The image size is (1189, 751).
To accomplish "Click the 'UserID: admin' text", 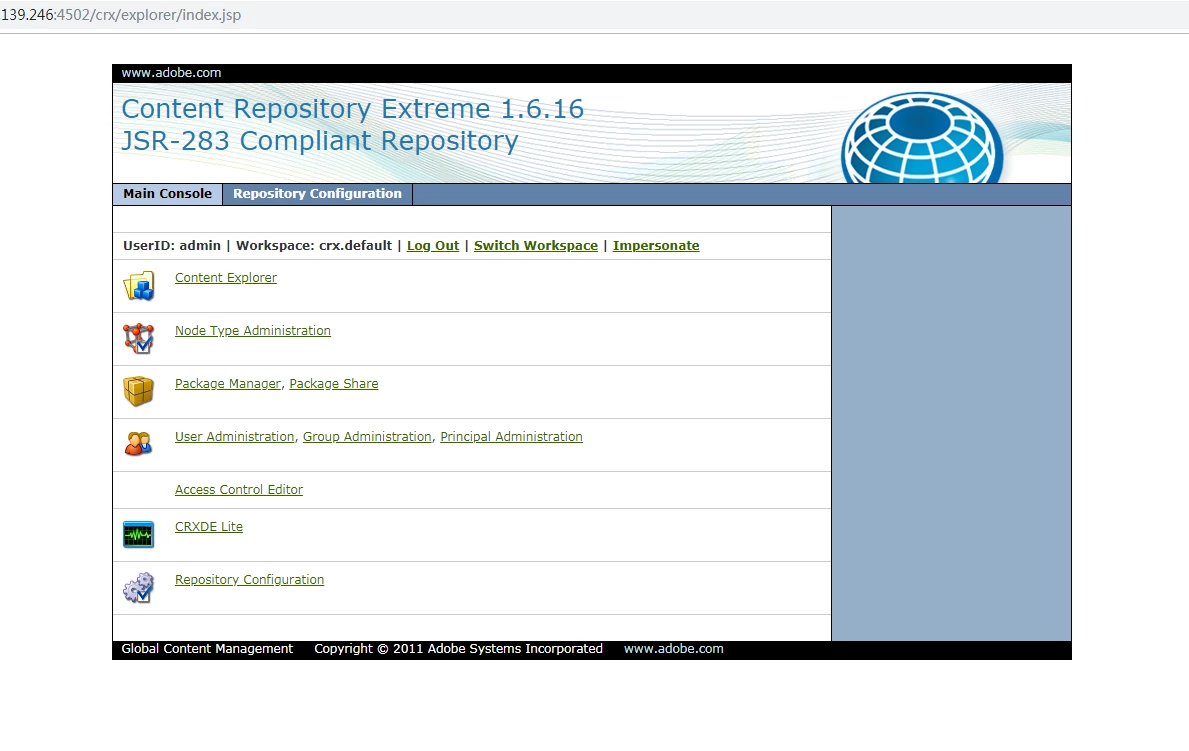I will click(172, 246).
